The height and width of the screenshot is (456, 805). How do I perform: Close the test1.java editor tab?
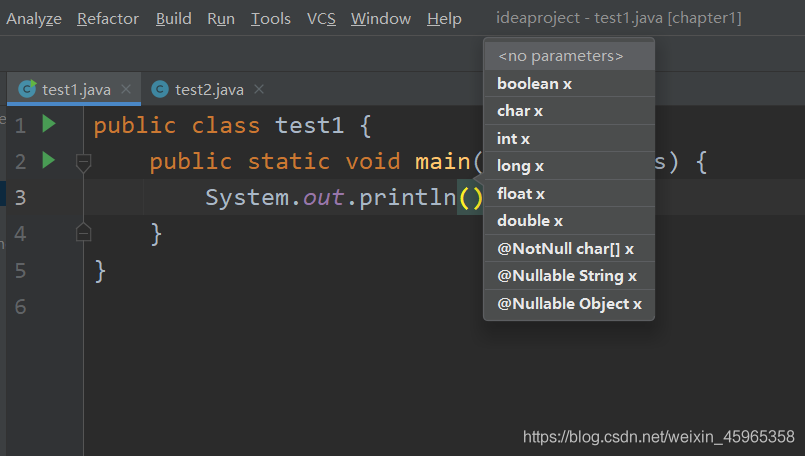point(126,89)
